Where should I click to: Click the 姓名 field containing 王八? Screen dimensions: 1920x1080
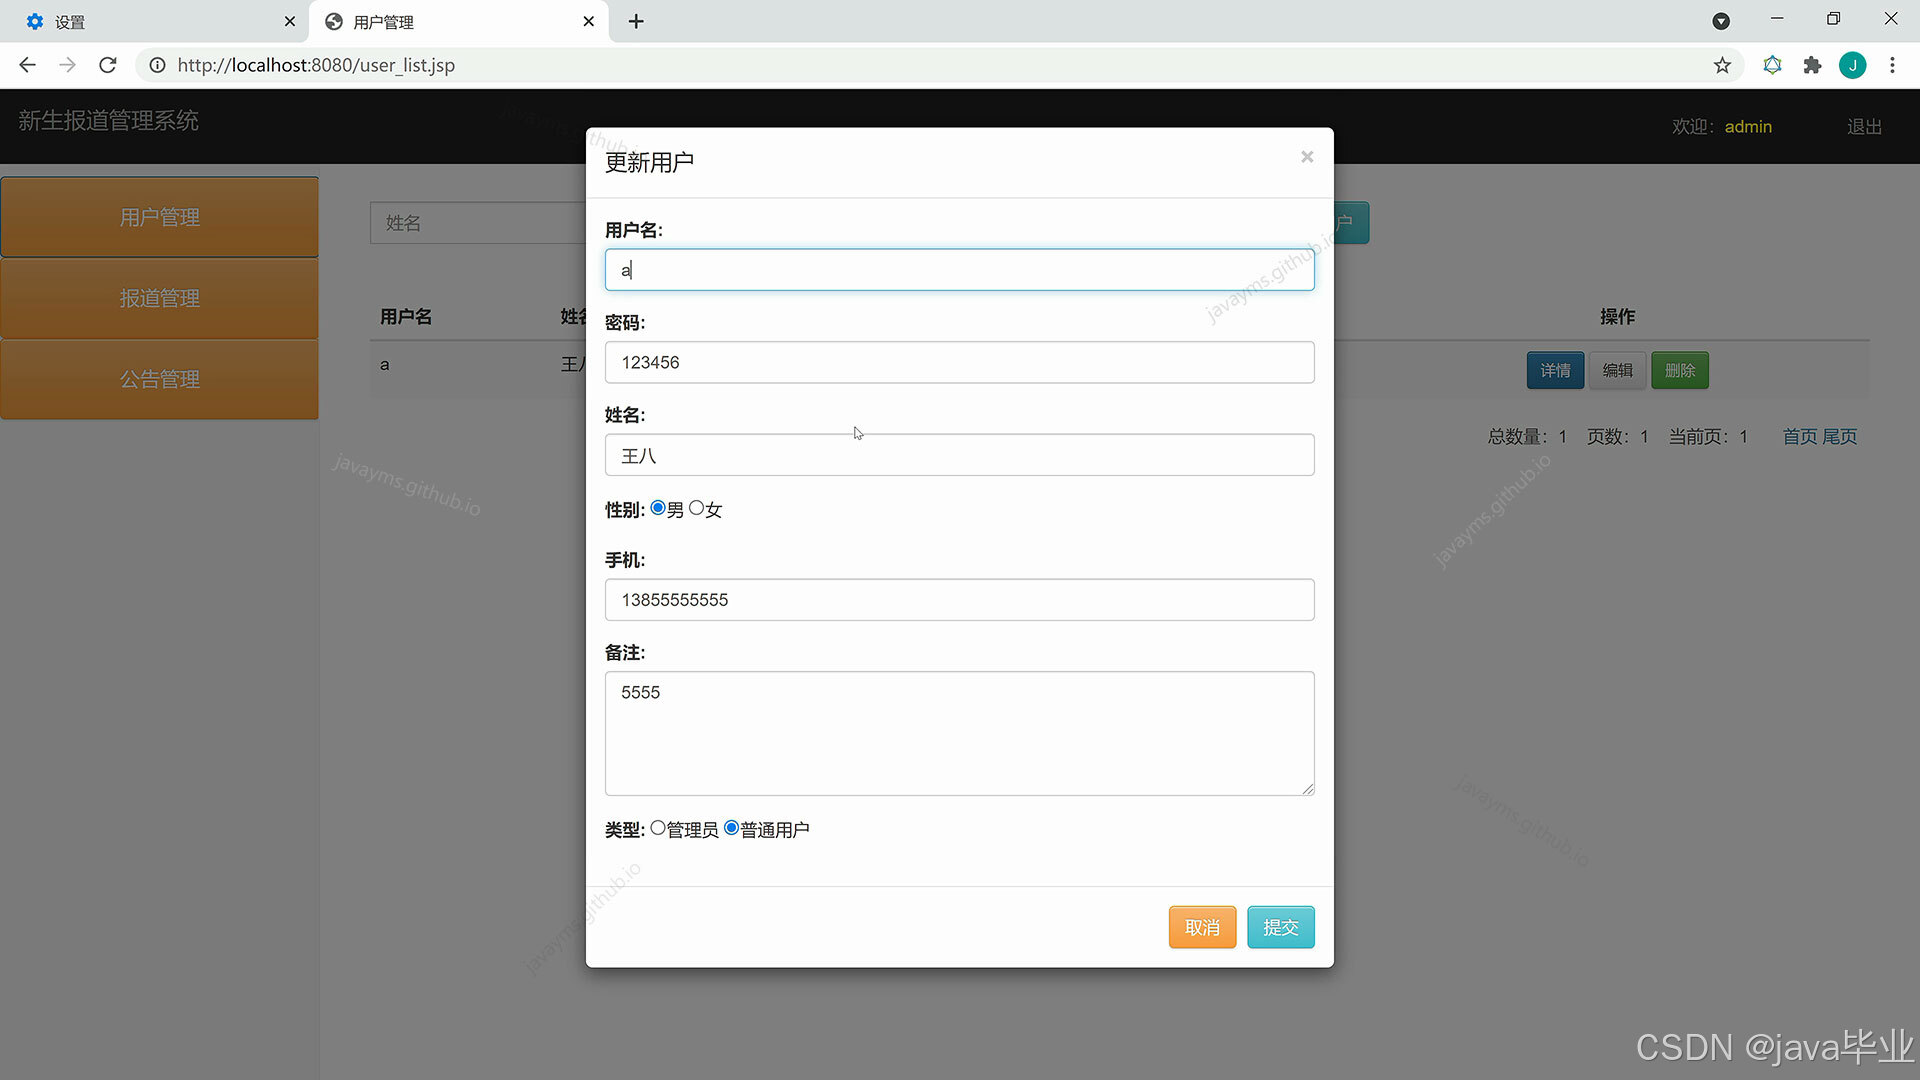click(959, 455)
